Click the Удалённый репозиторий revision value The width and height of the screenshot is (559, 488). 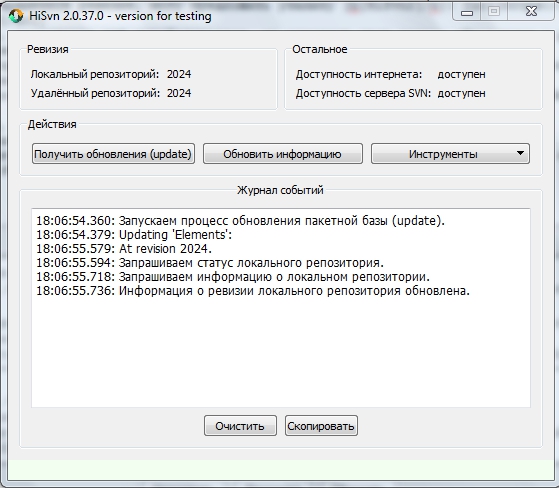(179, 93)
